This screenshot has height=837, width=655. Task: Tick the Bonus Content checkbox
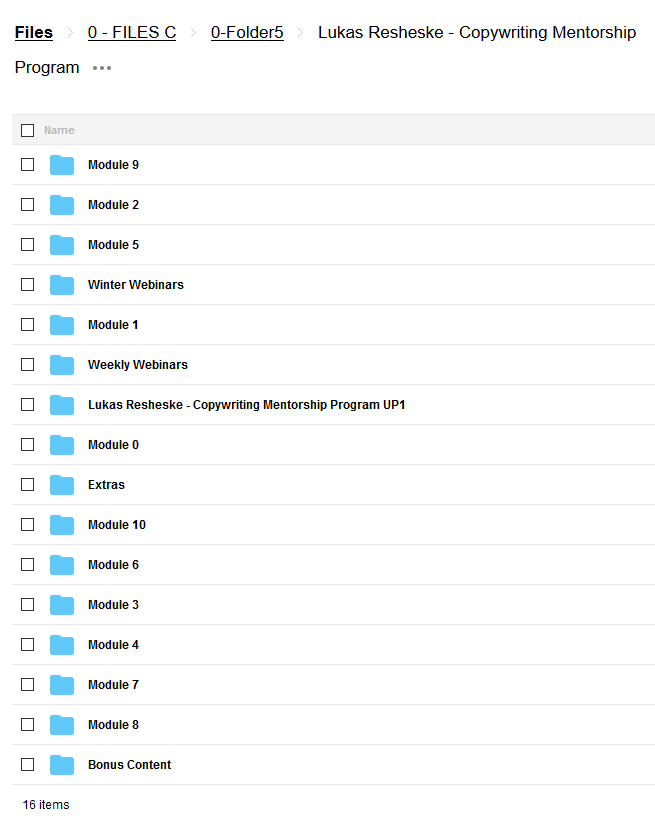coord(28,765)
